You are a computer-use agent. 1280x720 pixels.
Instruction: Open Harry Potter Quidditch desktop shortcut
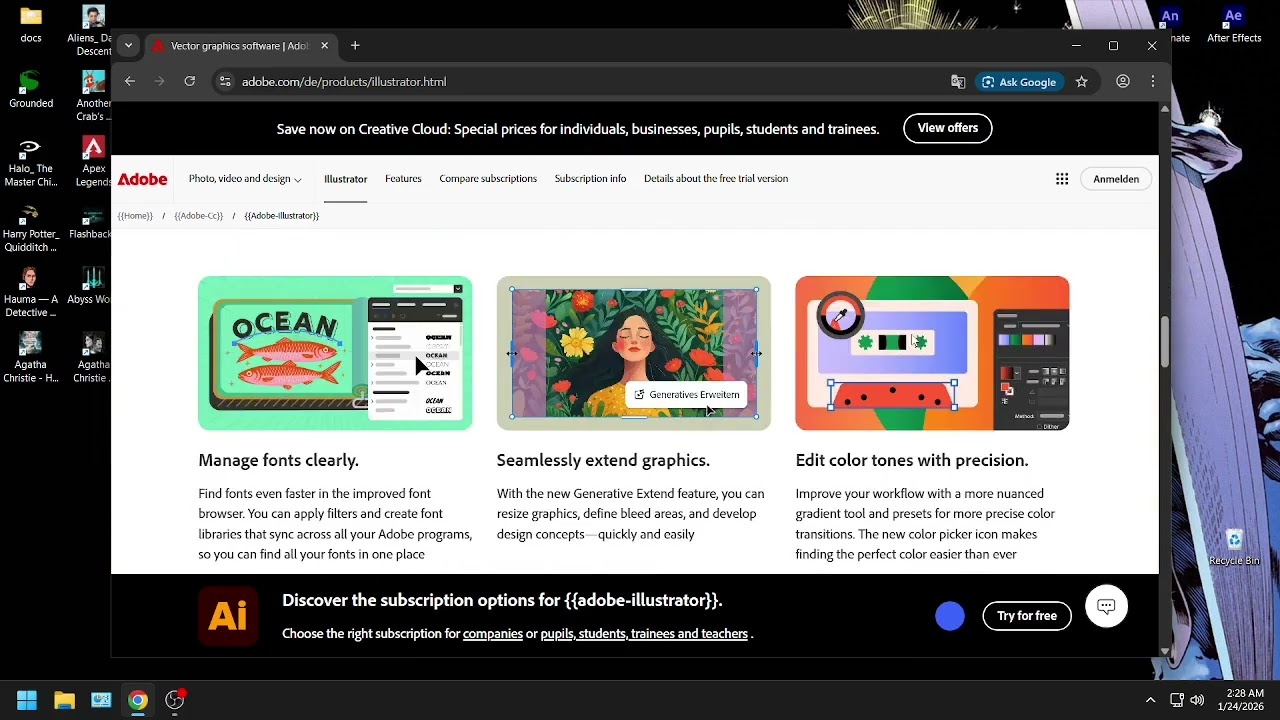[x=31, y=228]
